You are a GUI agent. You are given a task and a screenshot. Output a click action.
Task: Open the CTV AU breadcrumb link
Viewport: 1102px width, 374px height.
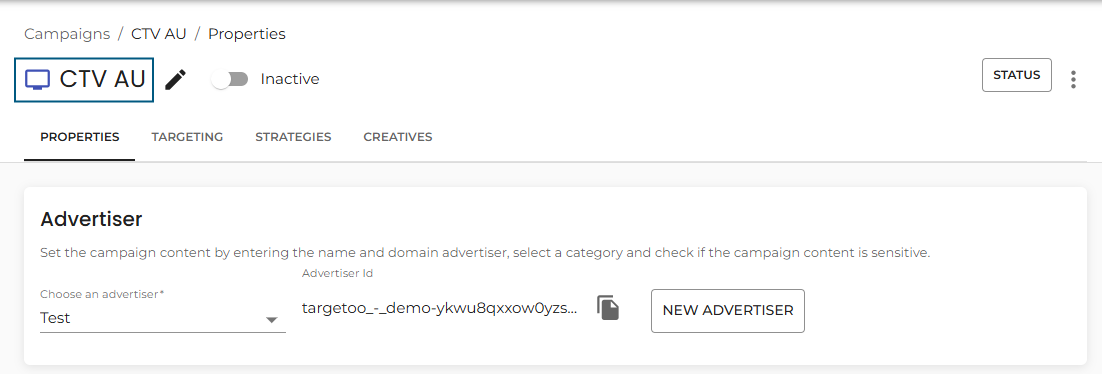(x=159, y=34)
